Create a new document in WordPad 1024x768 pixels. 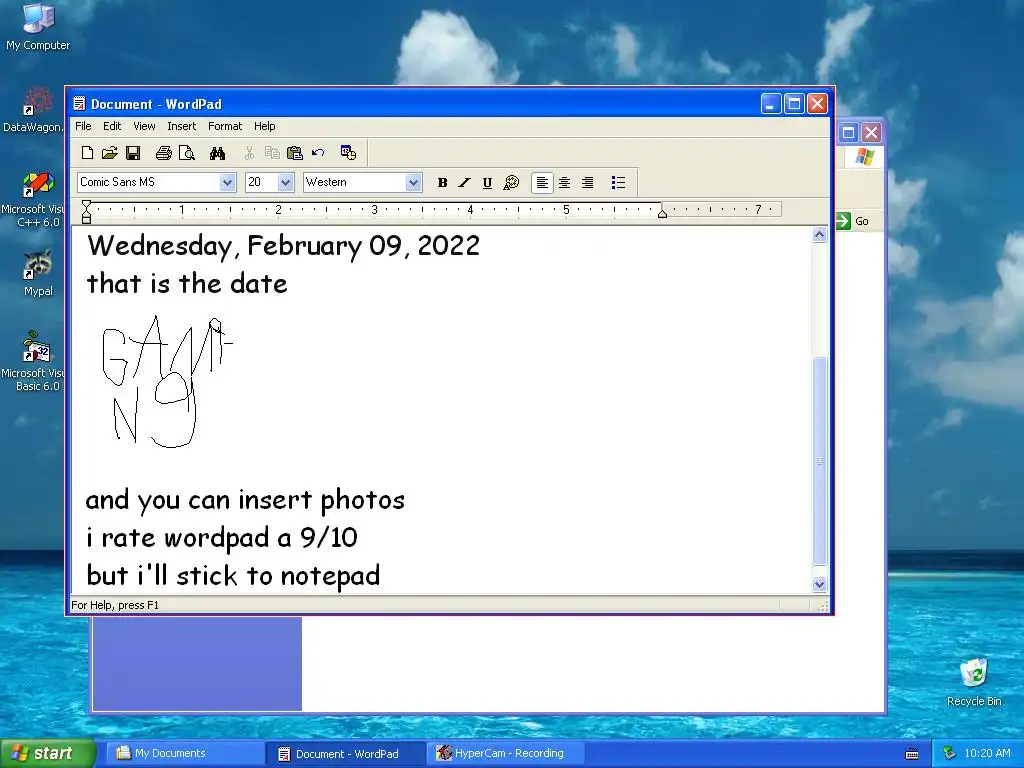[x=87, y=153]
